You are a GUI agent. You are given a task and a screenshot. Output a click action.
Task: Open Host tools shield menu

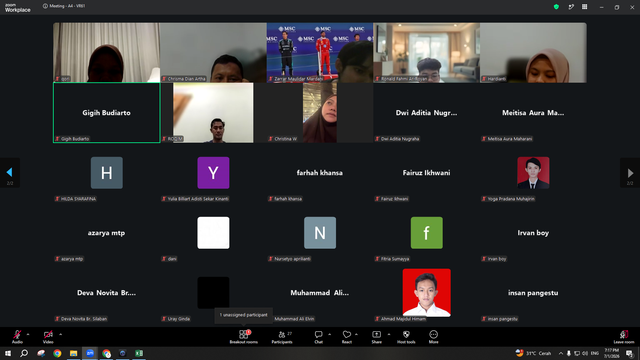406,337
